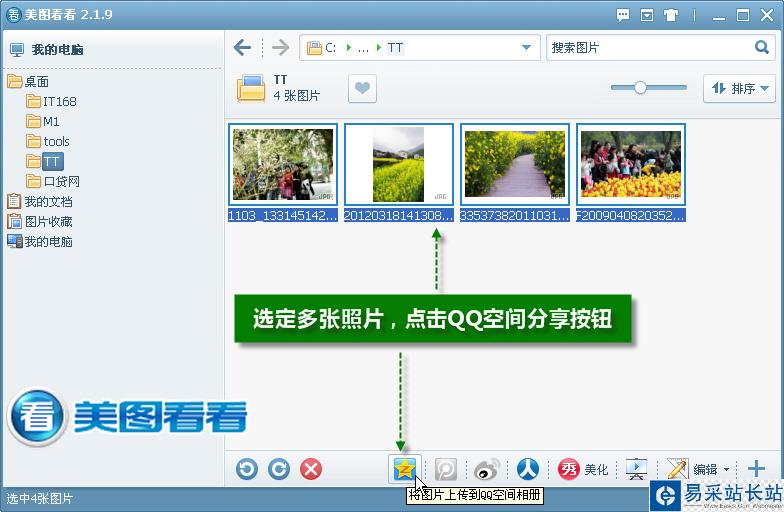This screenshot has height=512, width=784.
Task: Open M1 folder in tree
Action: (x=43, y=122)
